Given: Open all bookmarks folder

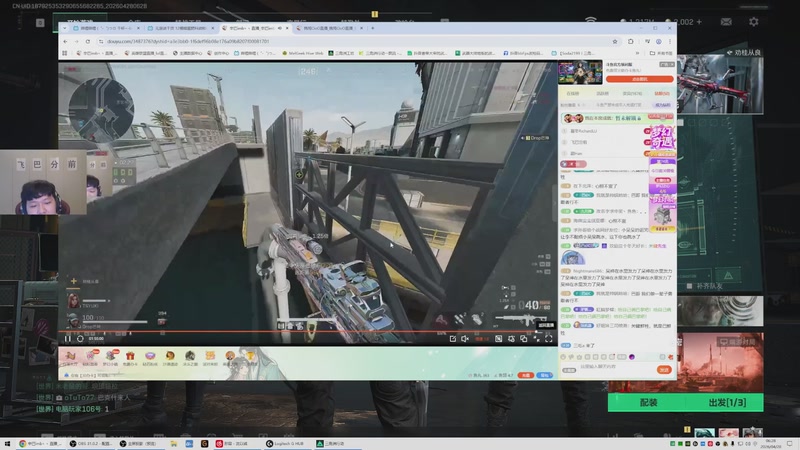Looking at the screenshot, I should pos(661,53).
